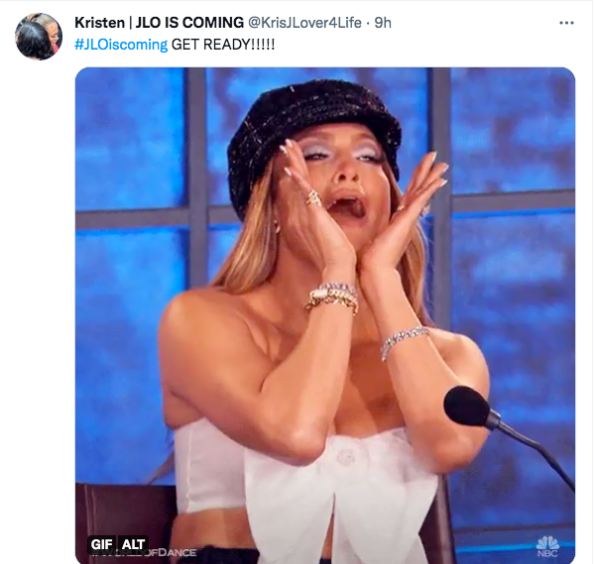This screenshot has height=564, width=595.
Task: Click the GET READY!!!!! tweet text
Action: click(x=223, y=45)
